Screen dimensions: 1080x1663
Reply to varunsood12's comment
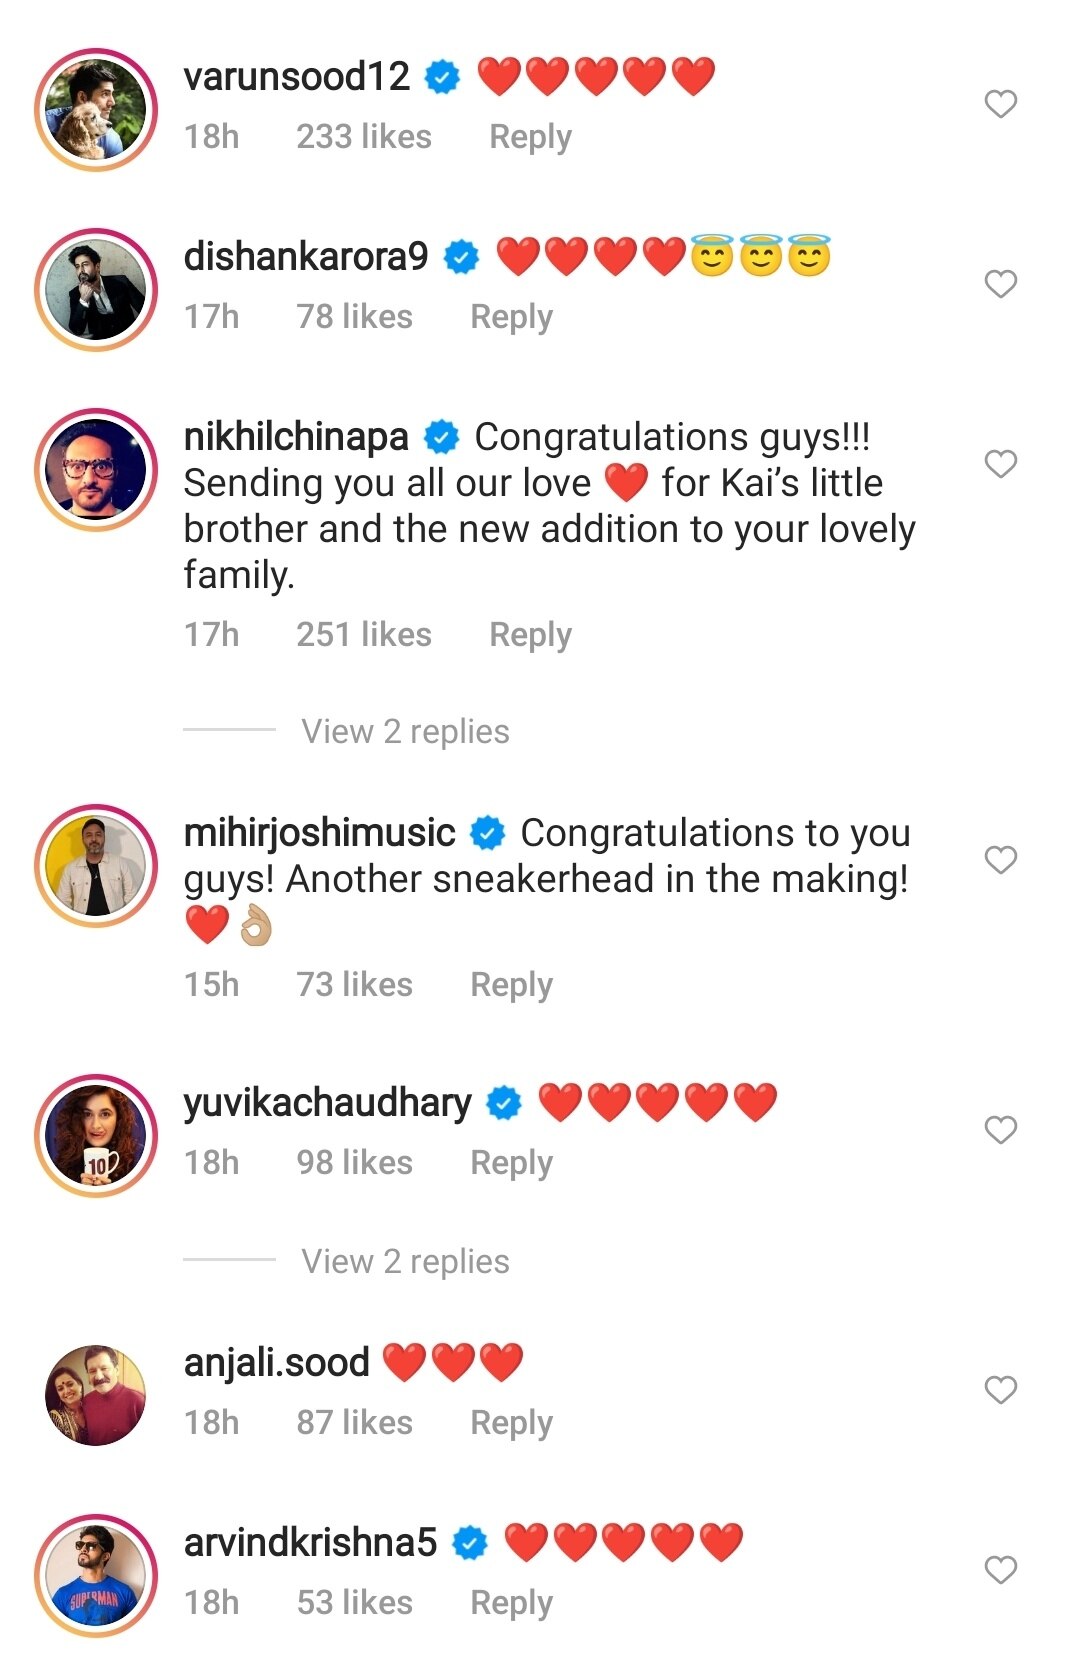530,137
